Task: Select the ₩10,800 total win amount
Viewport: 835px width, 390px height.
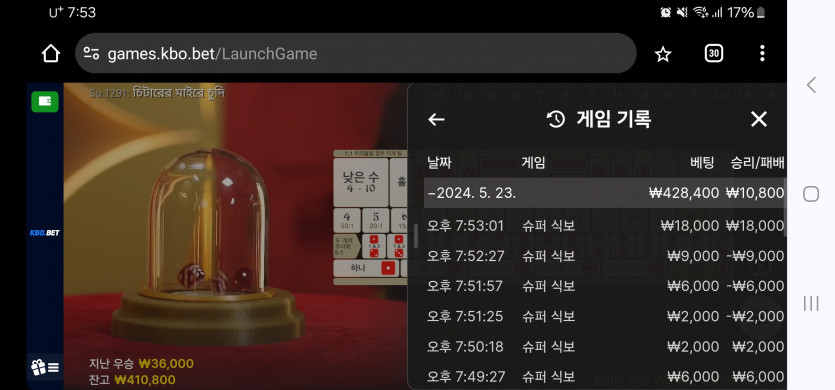Action: coord(755,193)
